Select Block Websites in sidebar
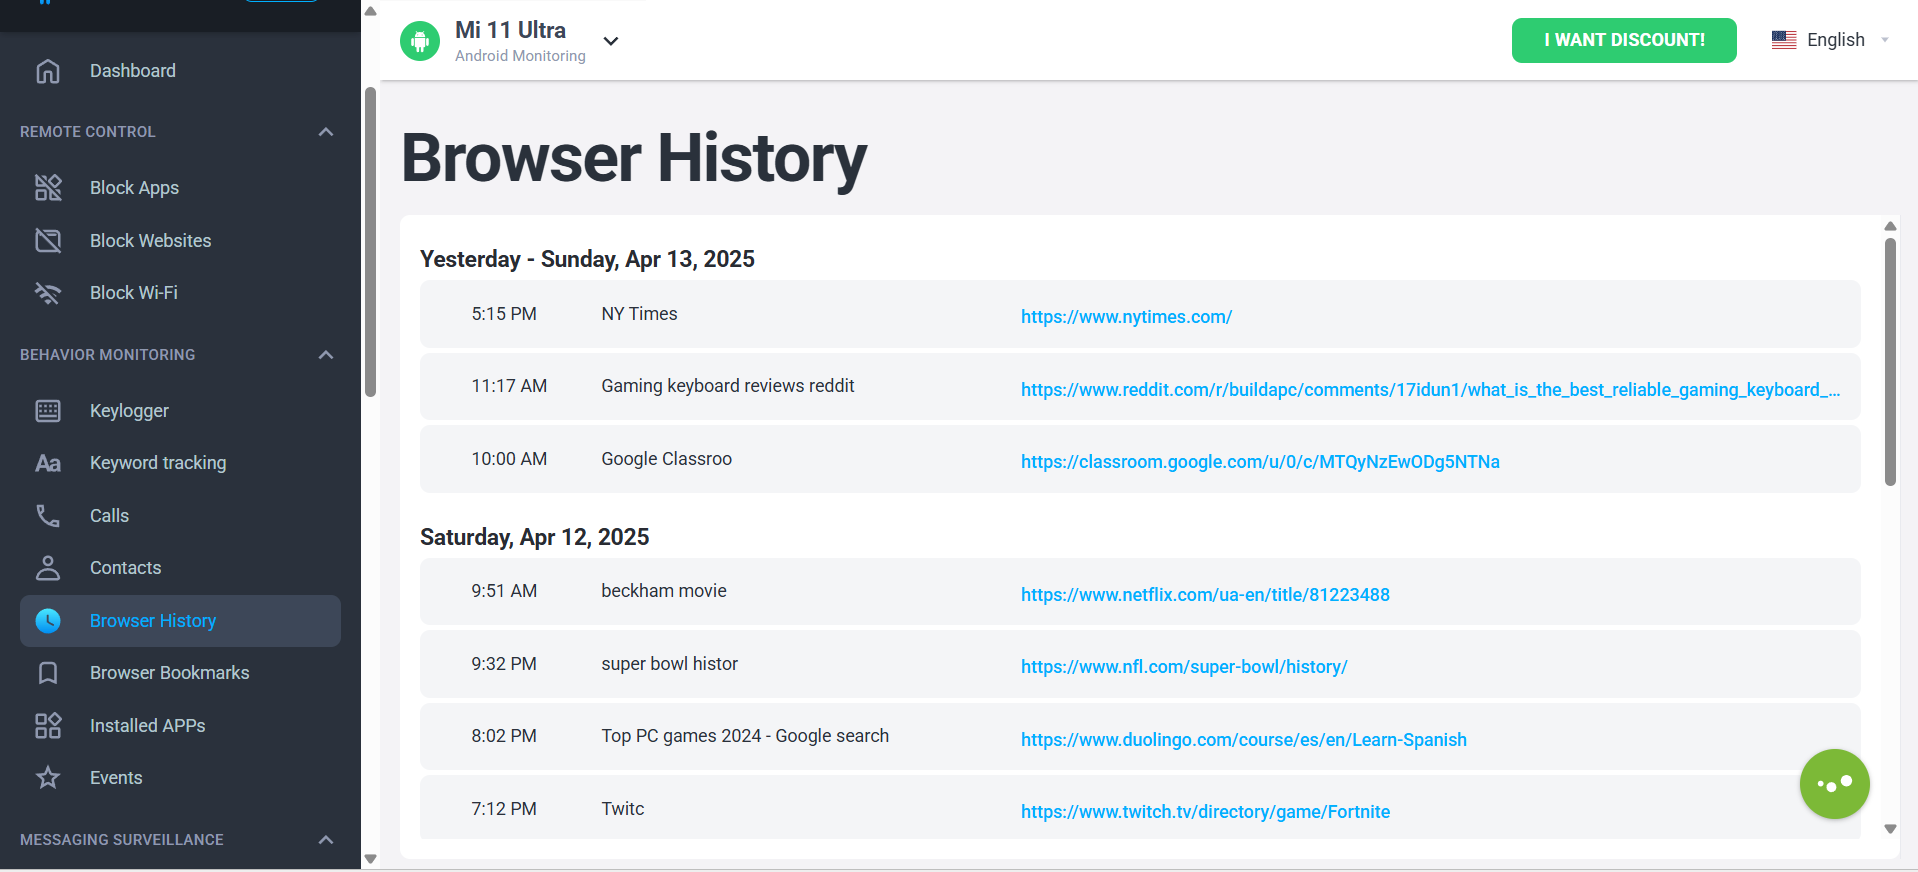The height and width of the screenshot is (872, 1918). [x=150, y=241]
